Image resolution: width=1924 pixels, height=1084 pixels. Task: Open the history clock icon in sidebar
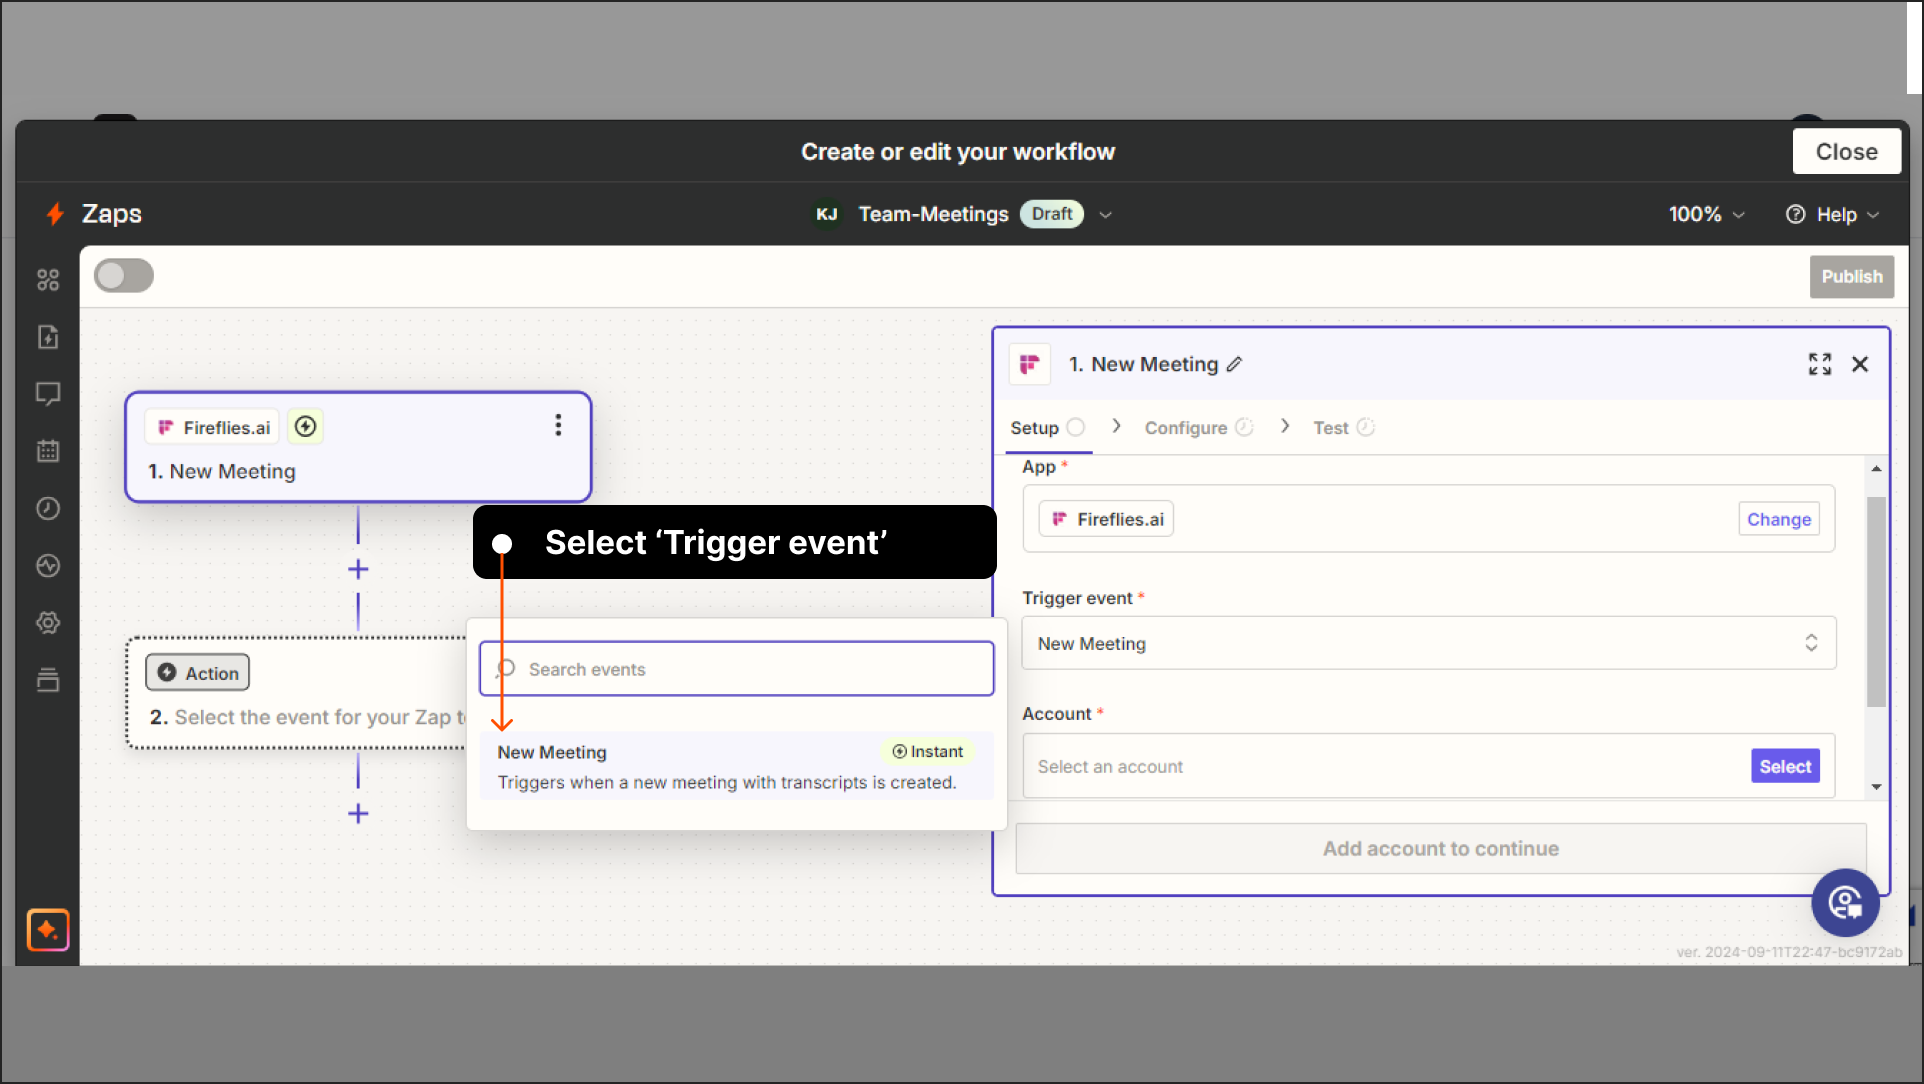48,508
